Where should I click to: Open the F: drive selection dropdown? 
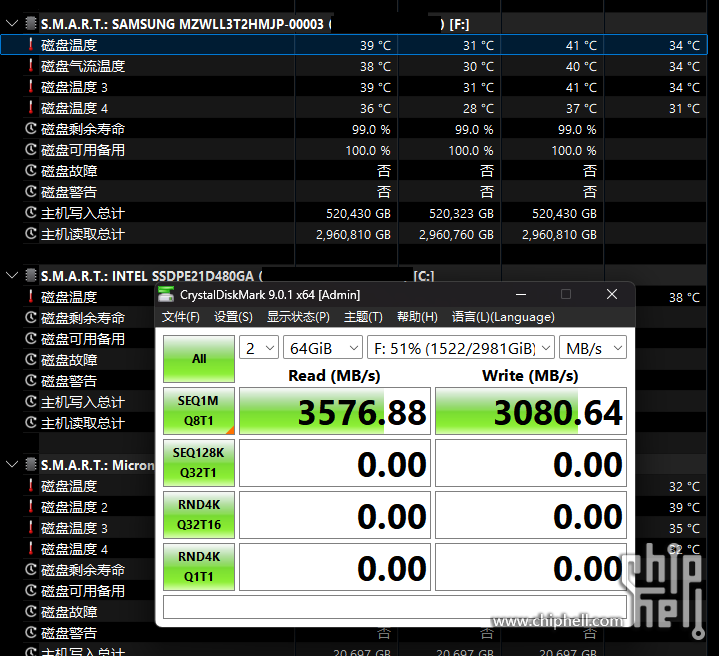460,348
